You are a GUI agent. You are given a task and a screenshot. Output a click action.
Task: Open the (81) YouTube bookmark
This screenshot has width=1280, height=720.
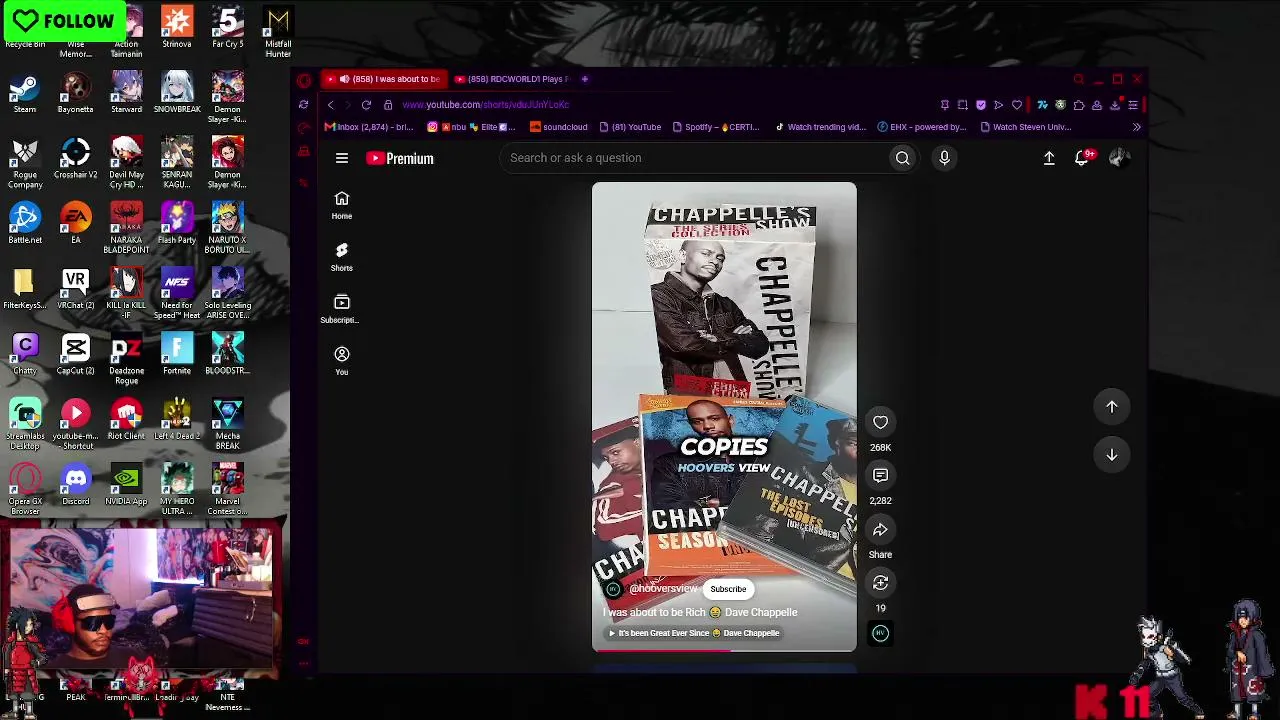point(629,127)
